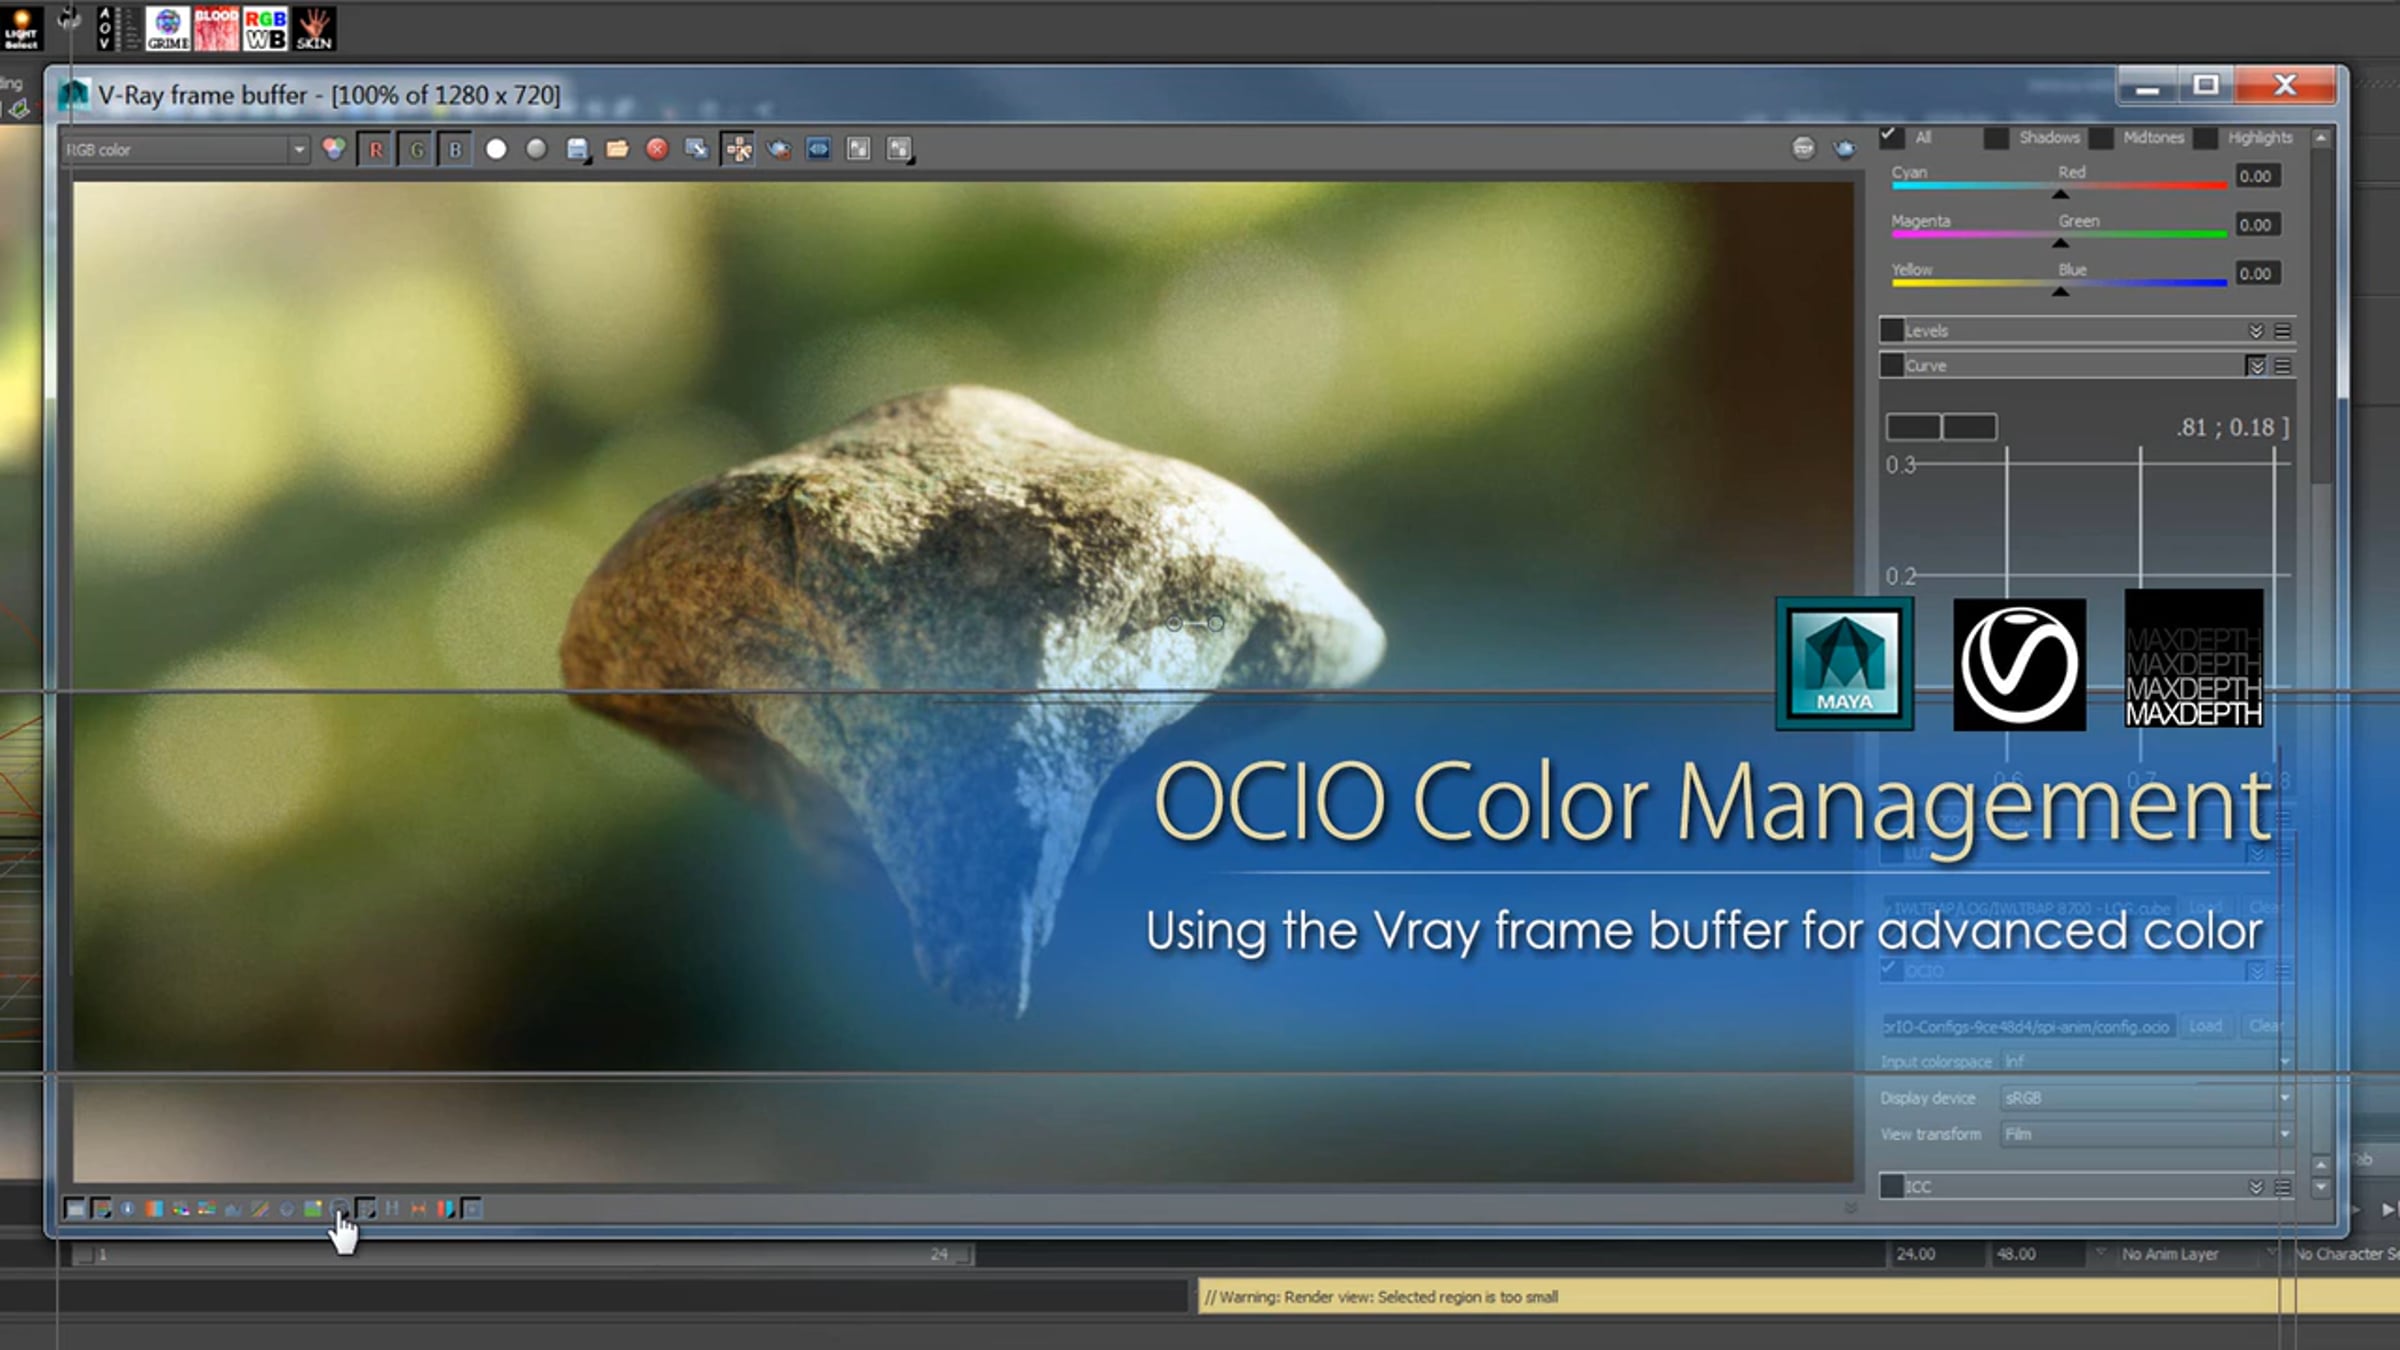Click the Load button beside OCIO config path
Screen dimensions: 2400x1350
point(2206,1026)
